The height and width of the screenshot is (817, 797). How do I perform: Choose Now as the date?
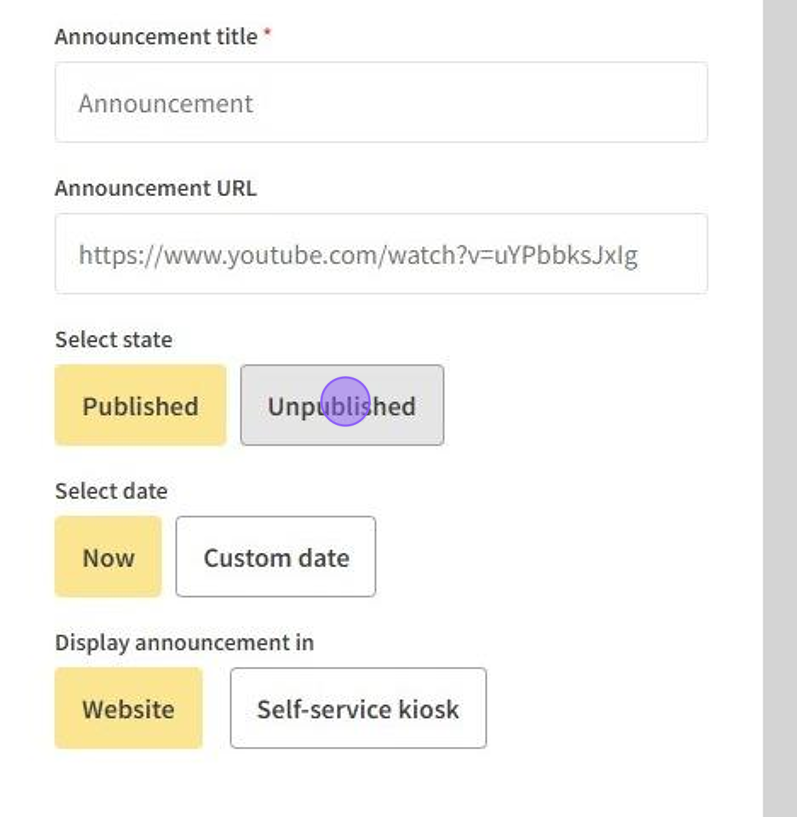(x=108, y=557)
